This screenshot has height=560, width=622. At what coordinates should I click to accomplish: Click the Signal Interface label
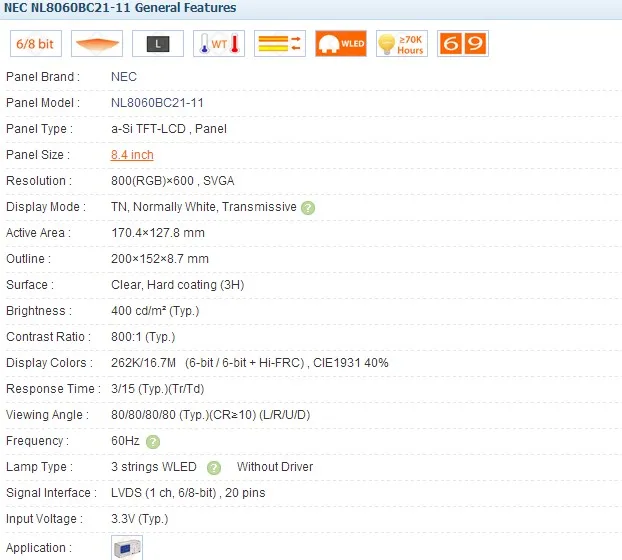tap(52, 493)
